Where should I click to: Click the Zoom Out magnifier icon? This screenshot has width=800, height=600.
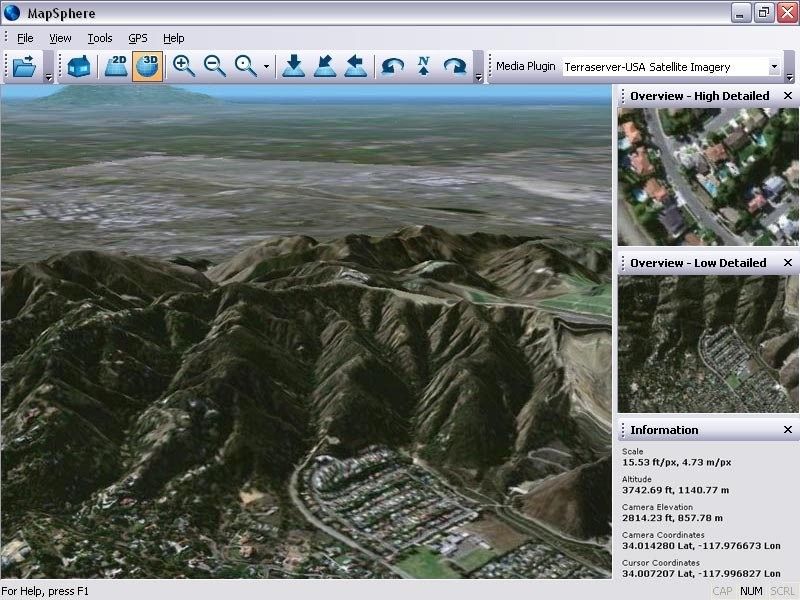point(215,66)
